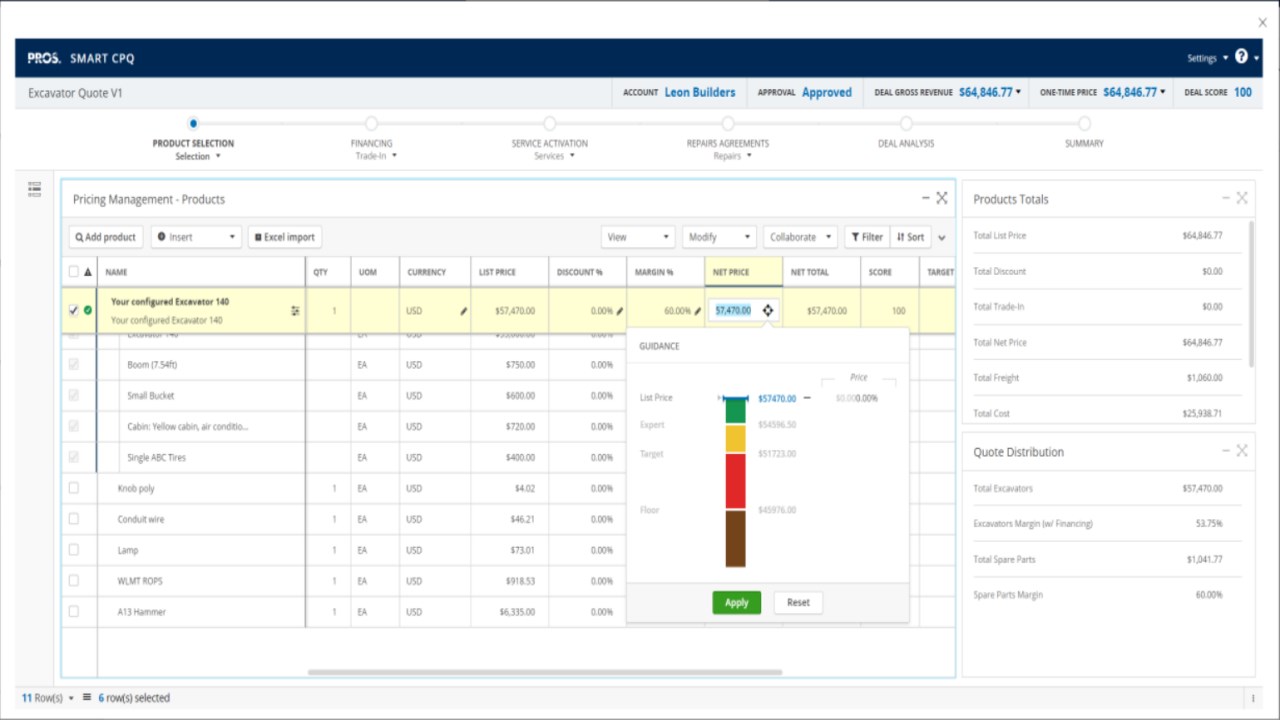This screenshot has width=1280, height=720.
Task: Reset the guidance price
Action: 798,603
